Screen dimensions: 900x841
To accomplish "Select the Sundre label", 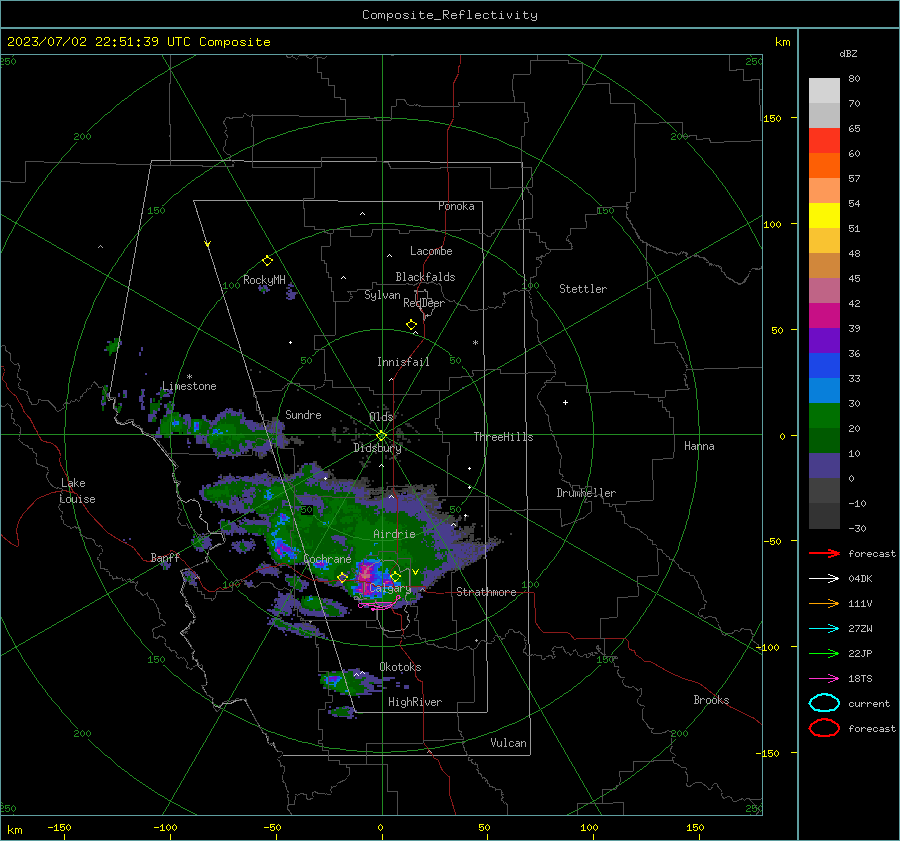I will pyautogui.click(x=303, y=414).
